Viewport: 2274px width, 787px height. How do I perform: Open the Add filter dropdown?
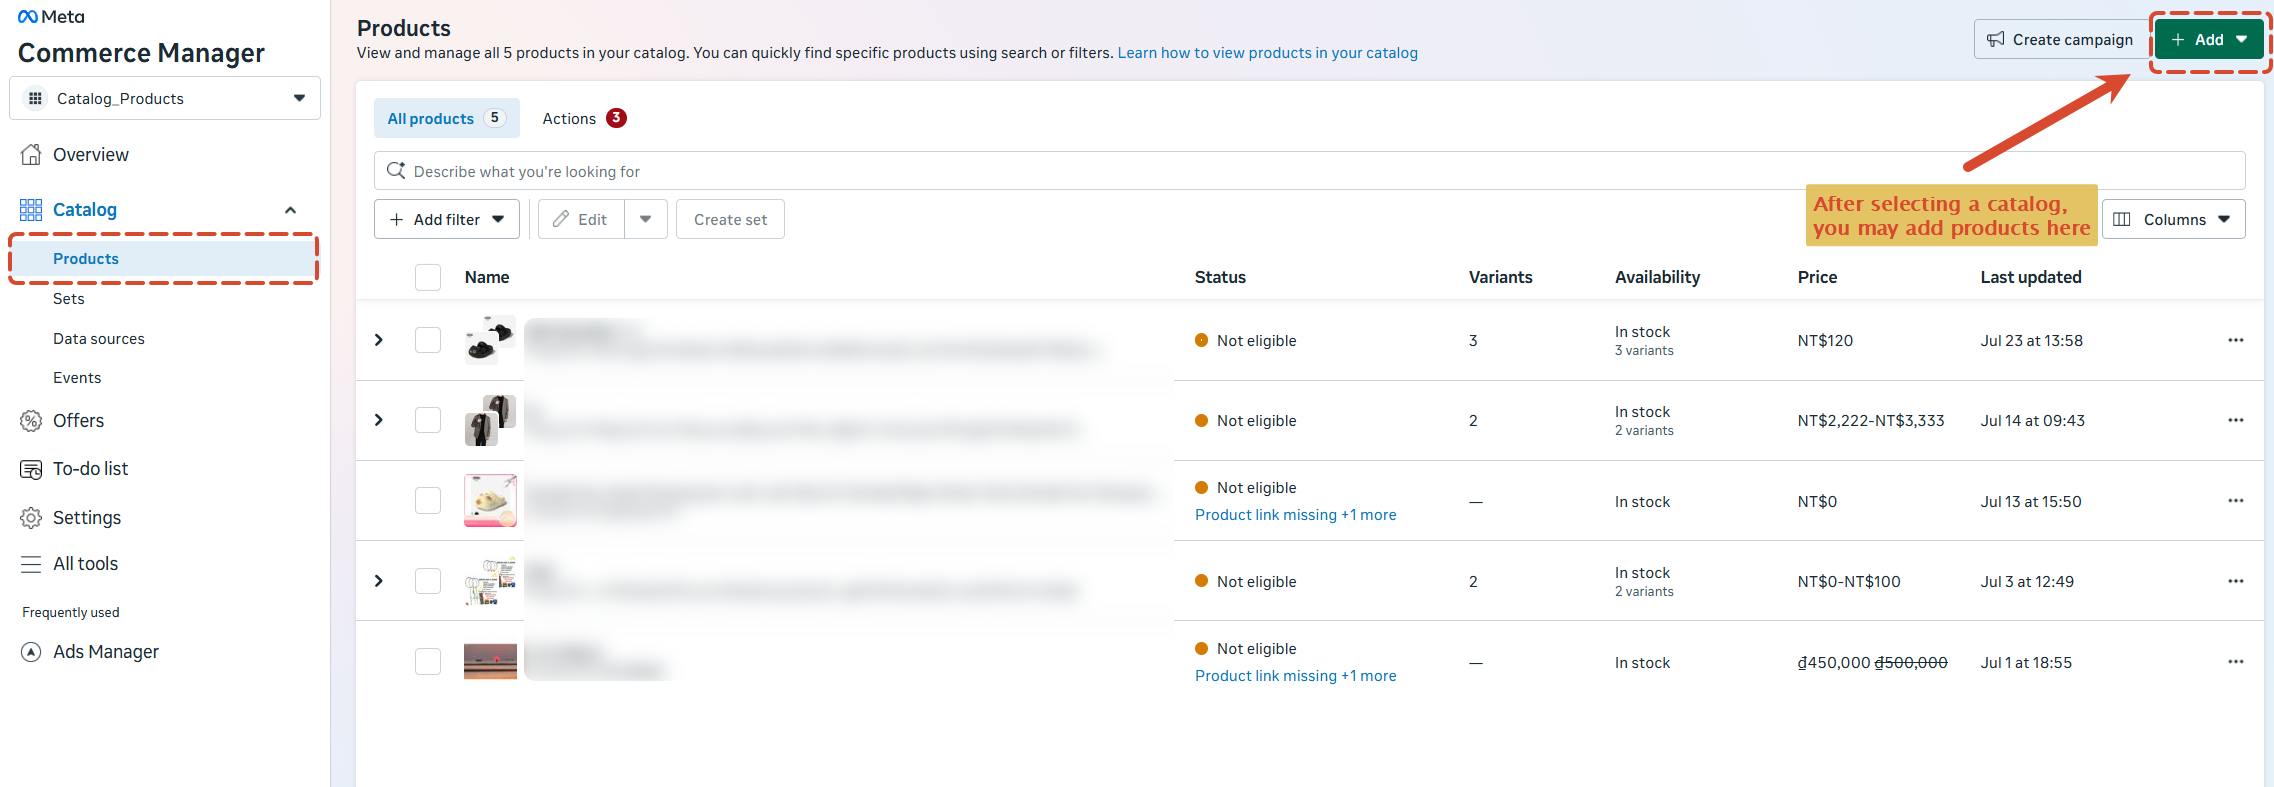(447, 219)
